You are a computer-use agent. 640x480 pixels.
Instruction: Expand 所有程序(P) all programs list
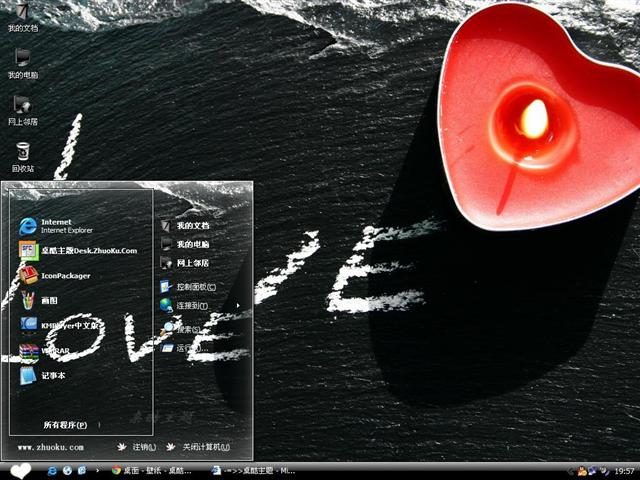pos(65,425)
